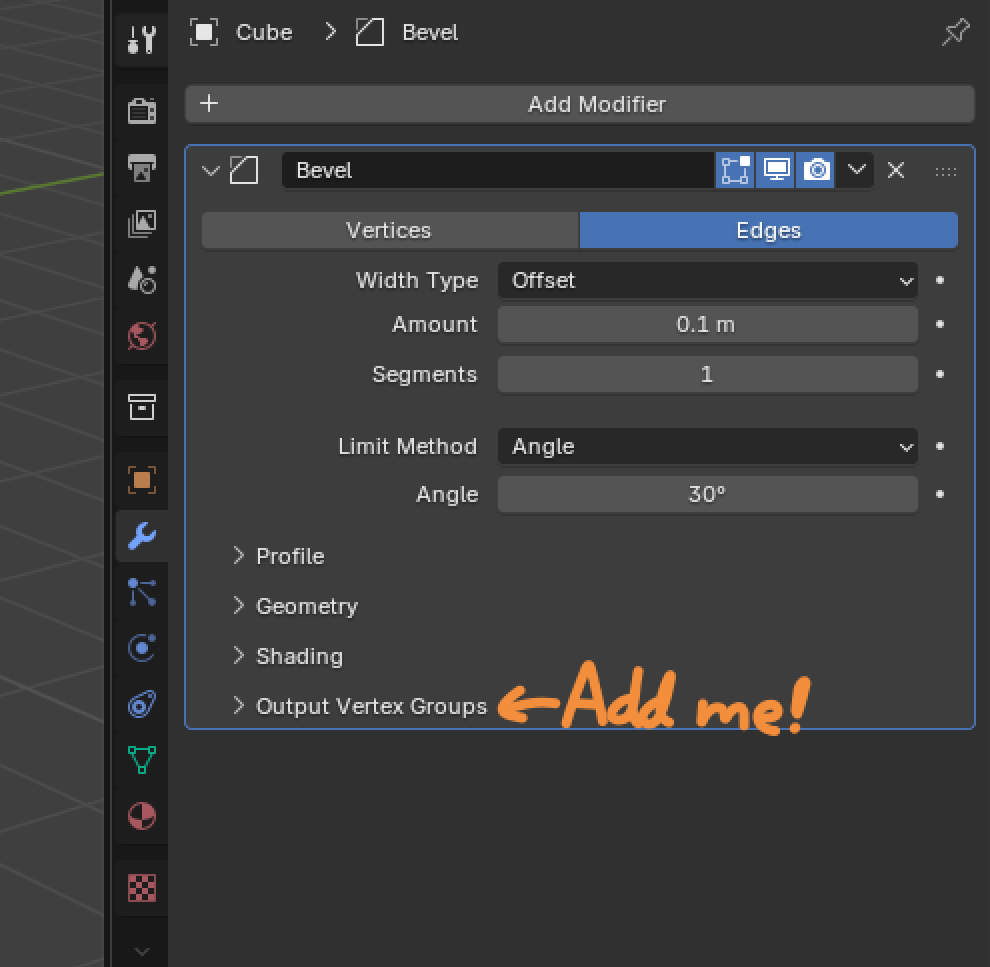
Task: Toggle Bevel modifier viewport display
Action: tap(775, 170)
